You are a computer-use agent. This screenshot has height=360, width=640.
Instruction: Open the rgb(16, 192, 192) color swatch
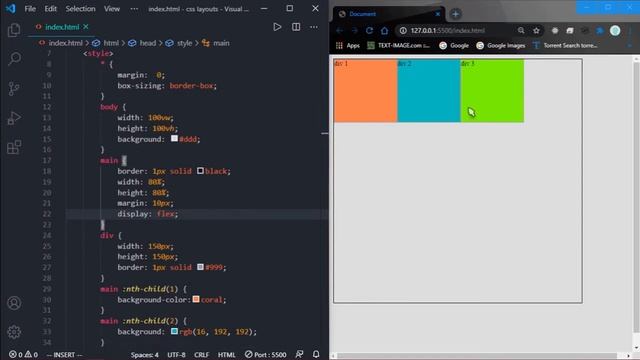pyautogui.click(x=174, y=331)
